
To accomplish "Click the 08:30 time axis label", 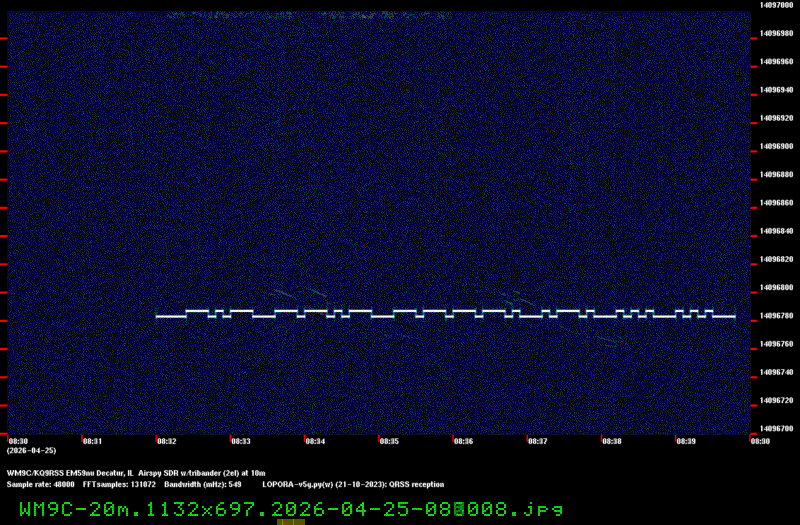I will 18,441.
